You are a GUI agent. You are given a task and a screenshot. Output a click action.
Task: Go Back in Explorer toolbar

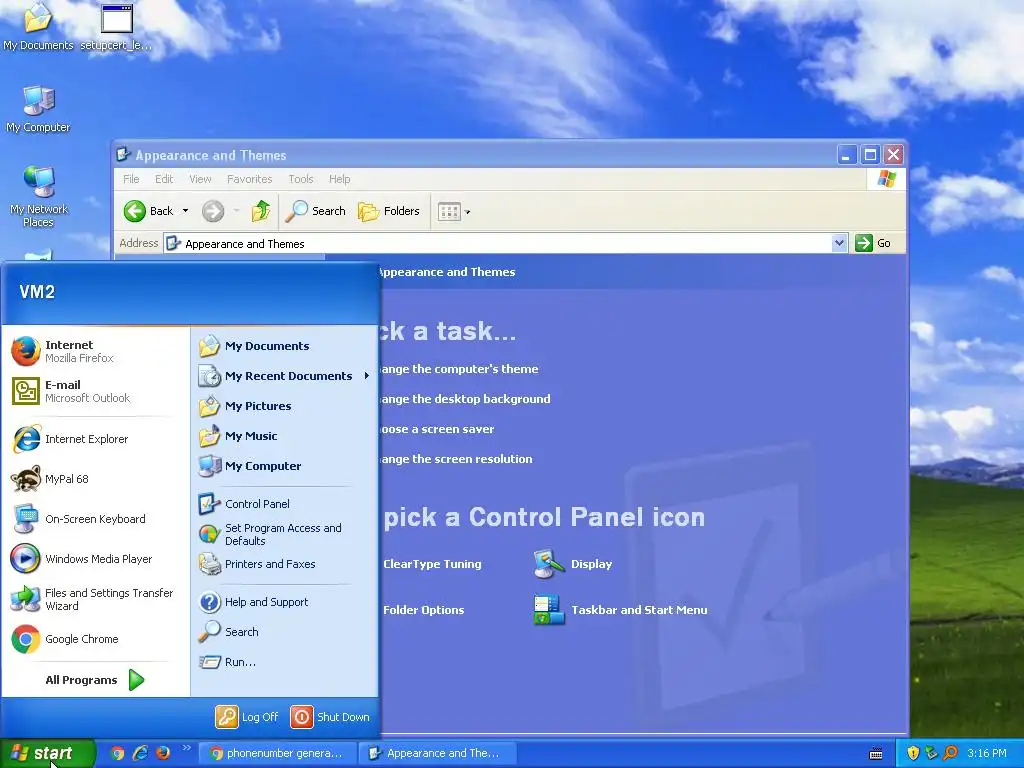[149, 211]
